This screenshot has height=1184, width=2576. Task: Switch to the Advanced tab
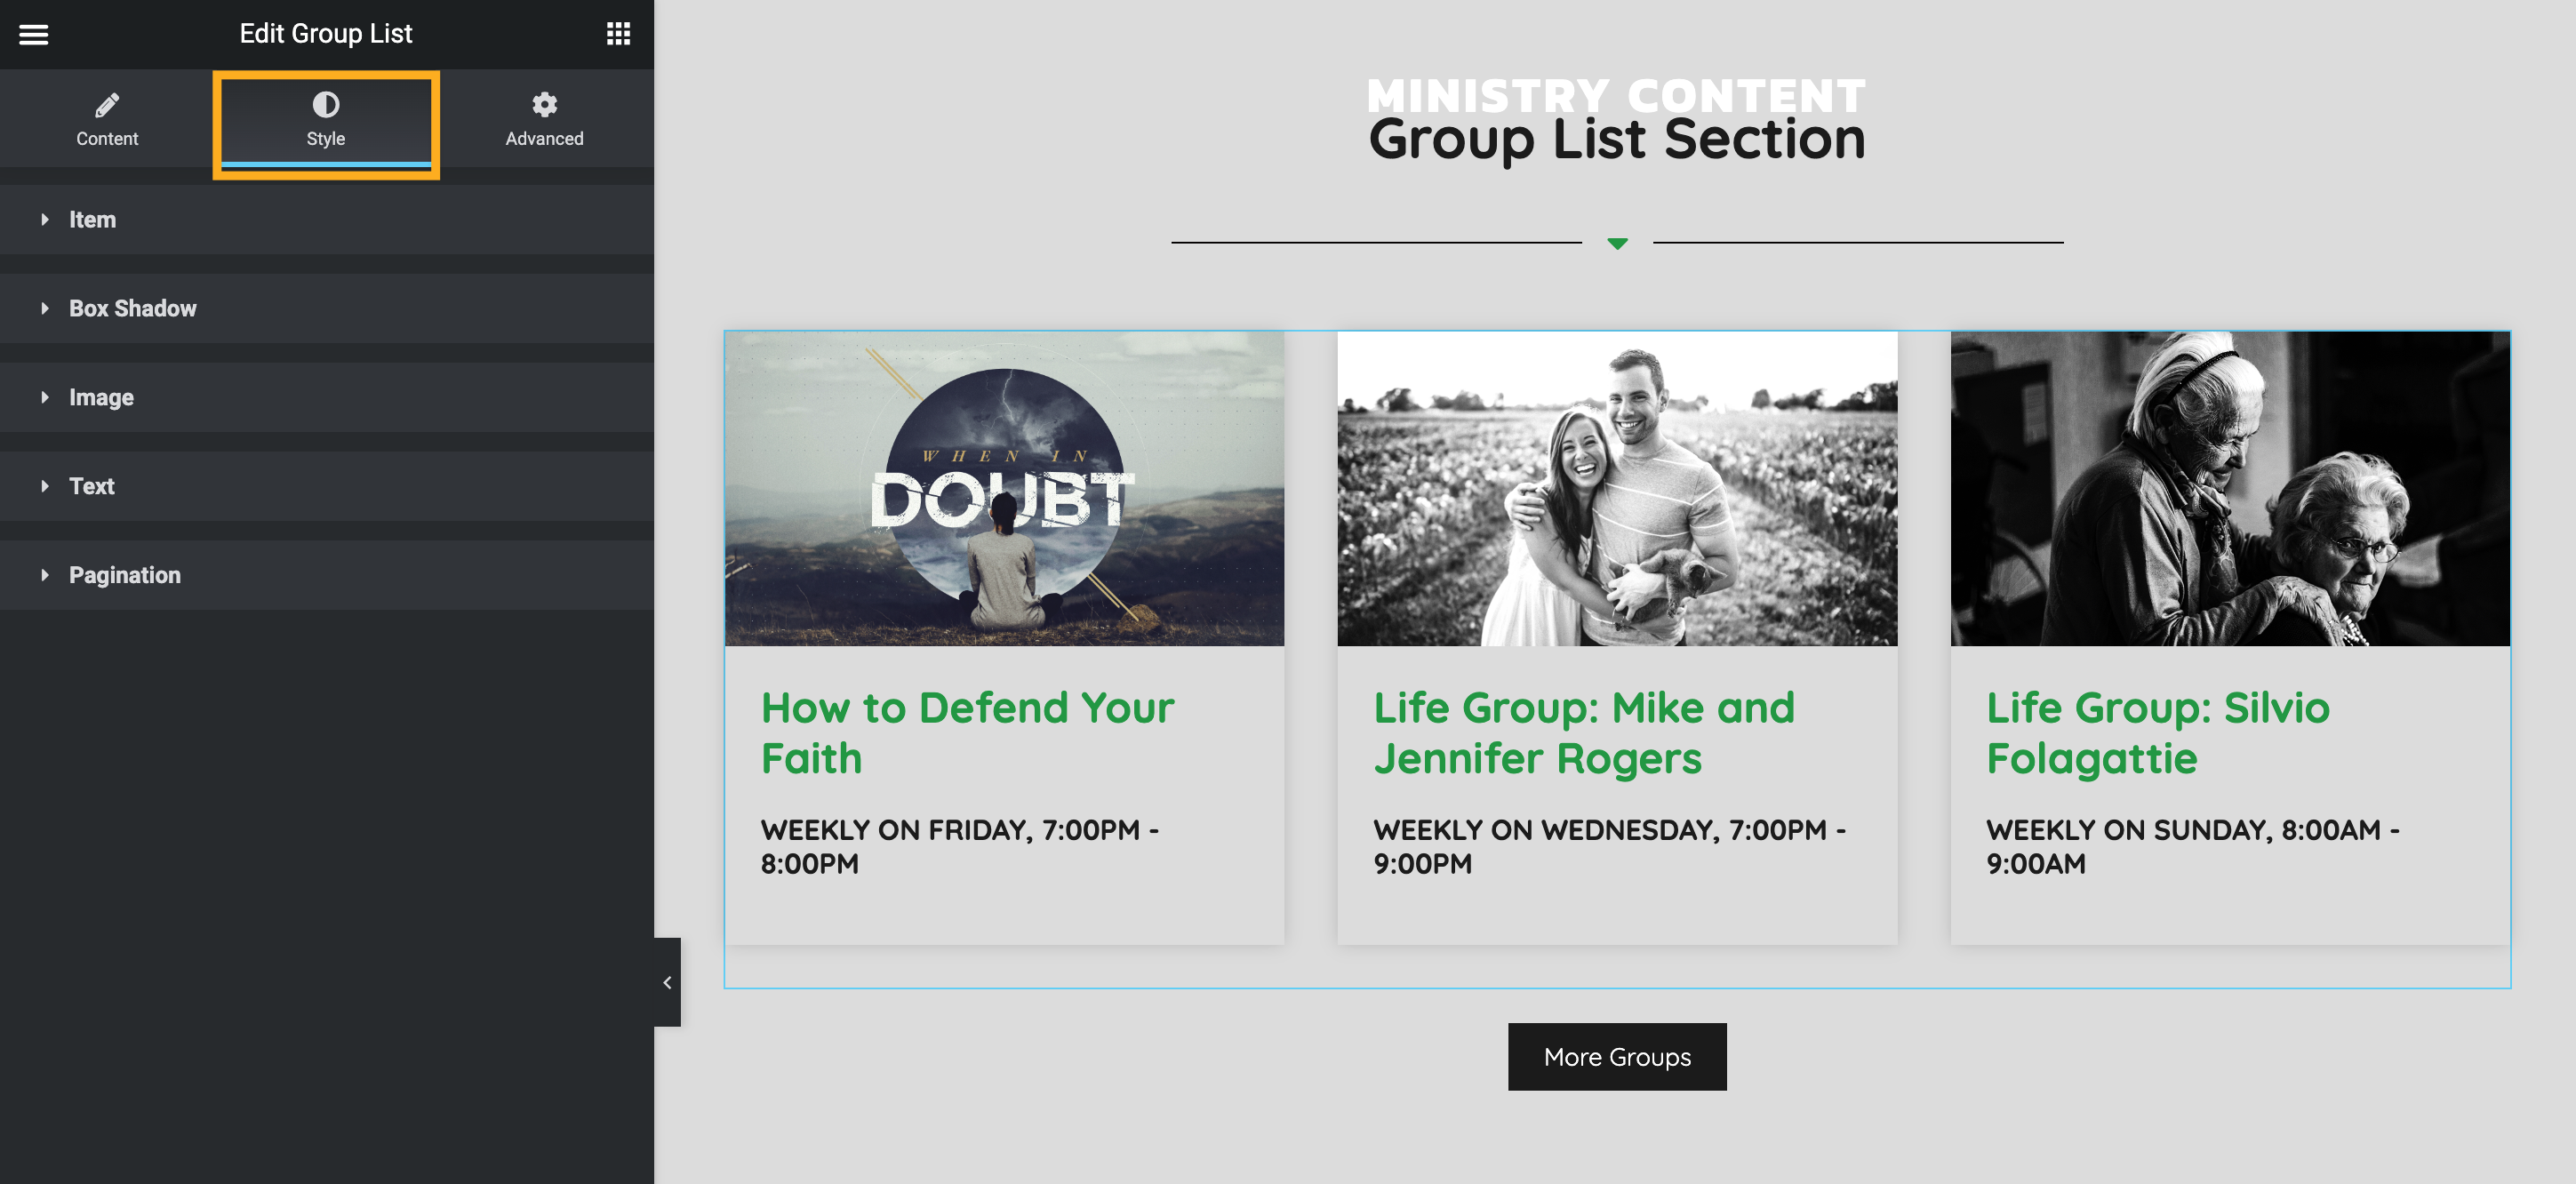click(544, 119)
